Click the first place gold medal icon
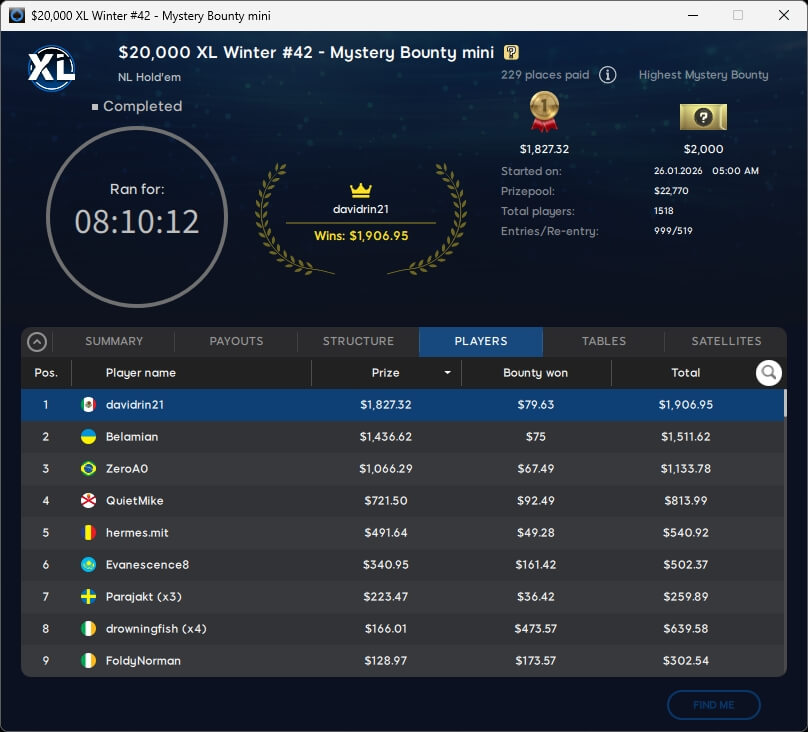This screenshot has width=808, height=732. tap(543, 112)
